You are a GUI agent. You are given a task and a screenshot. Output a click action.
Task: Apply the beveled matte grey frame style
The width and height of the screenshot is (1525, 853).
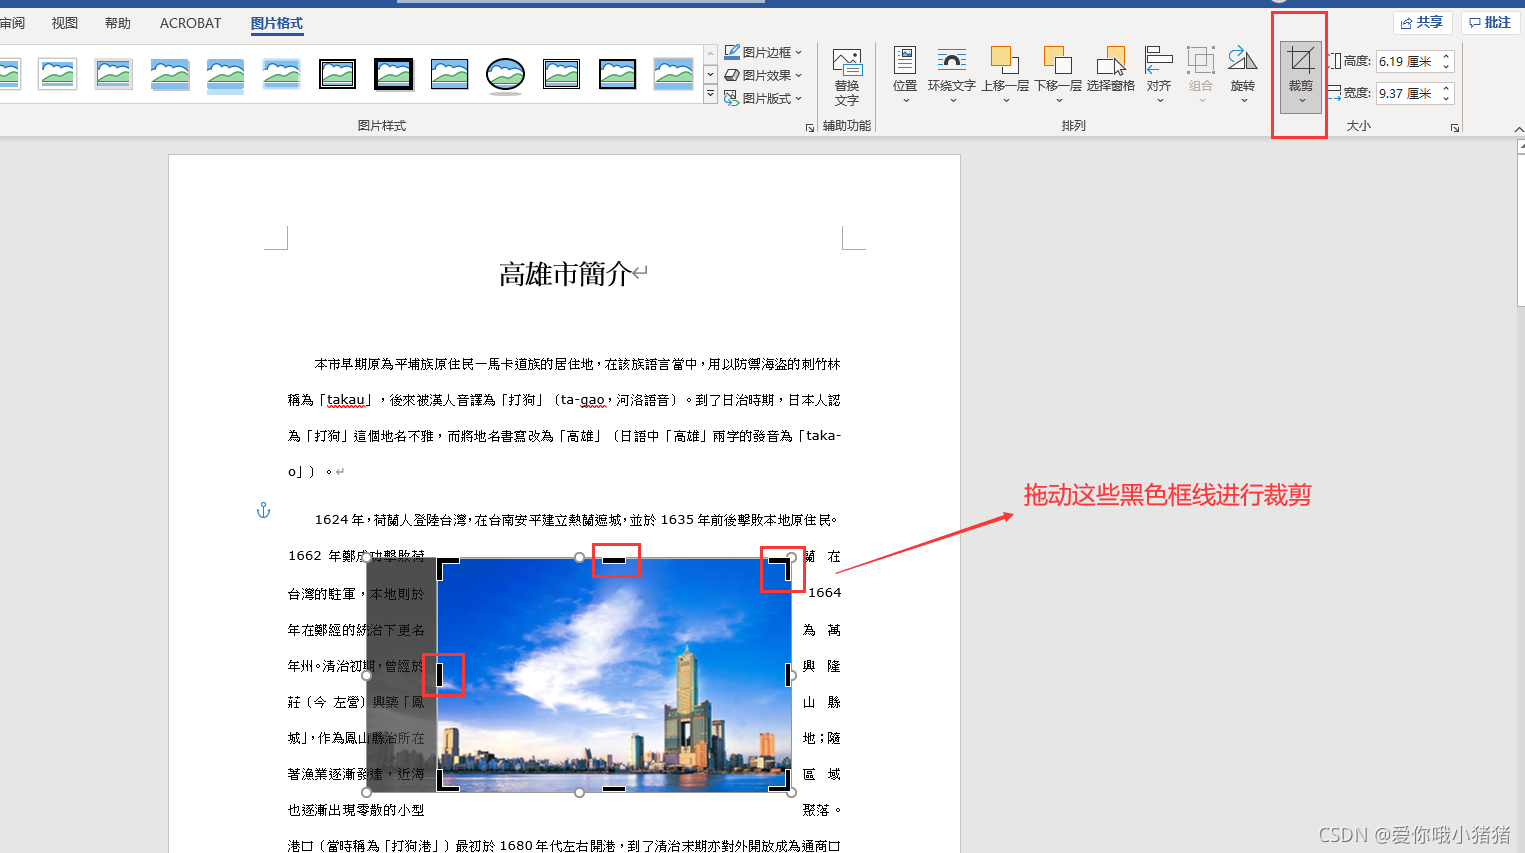click(113, 74)
